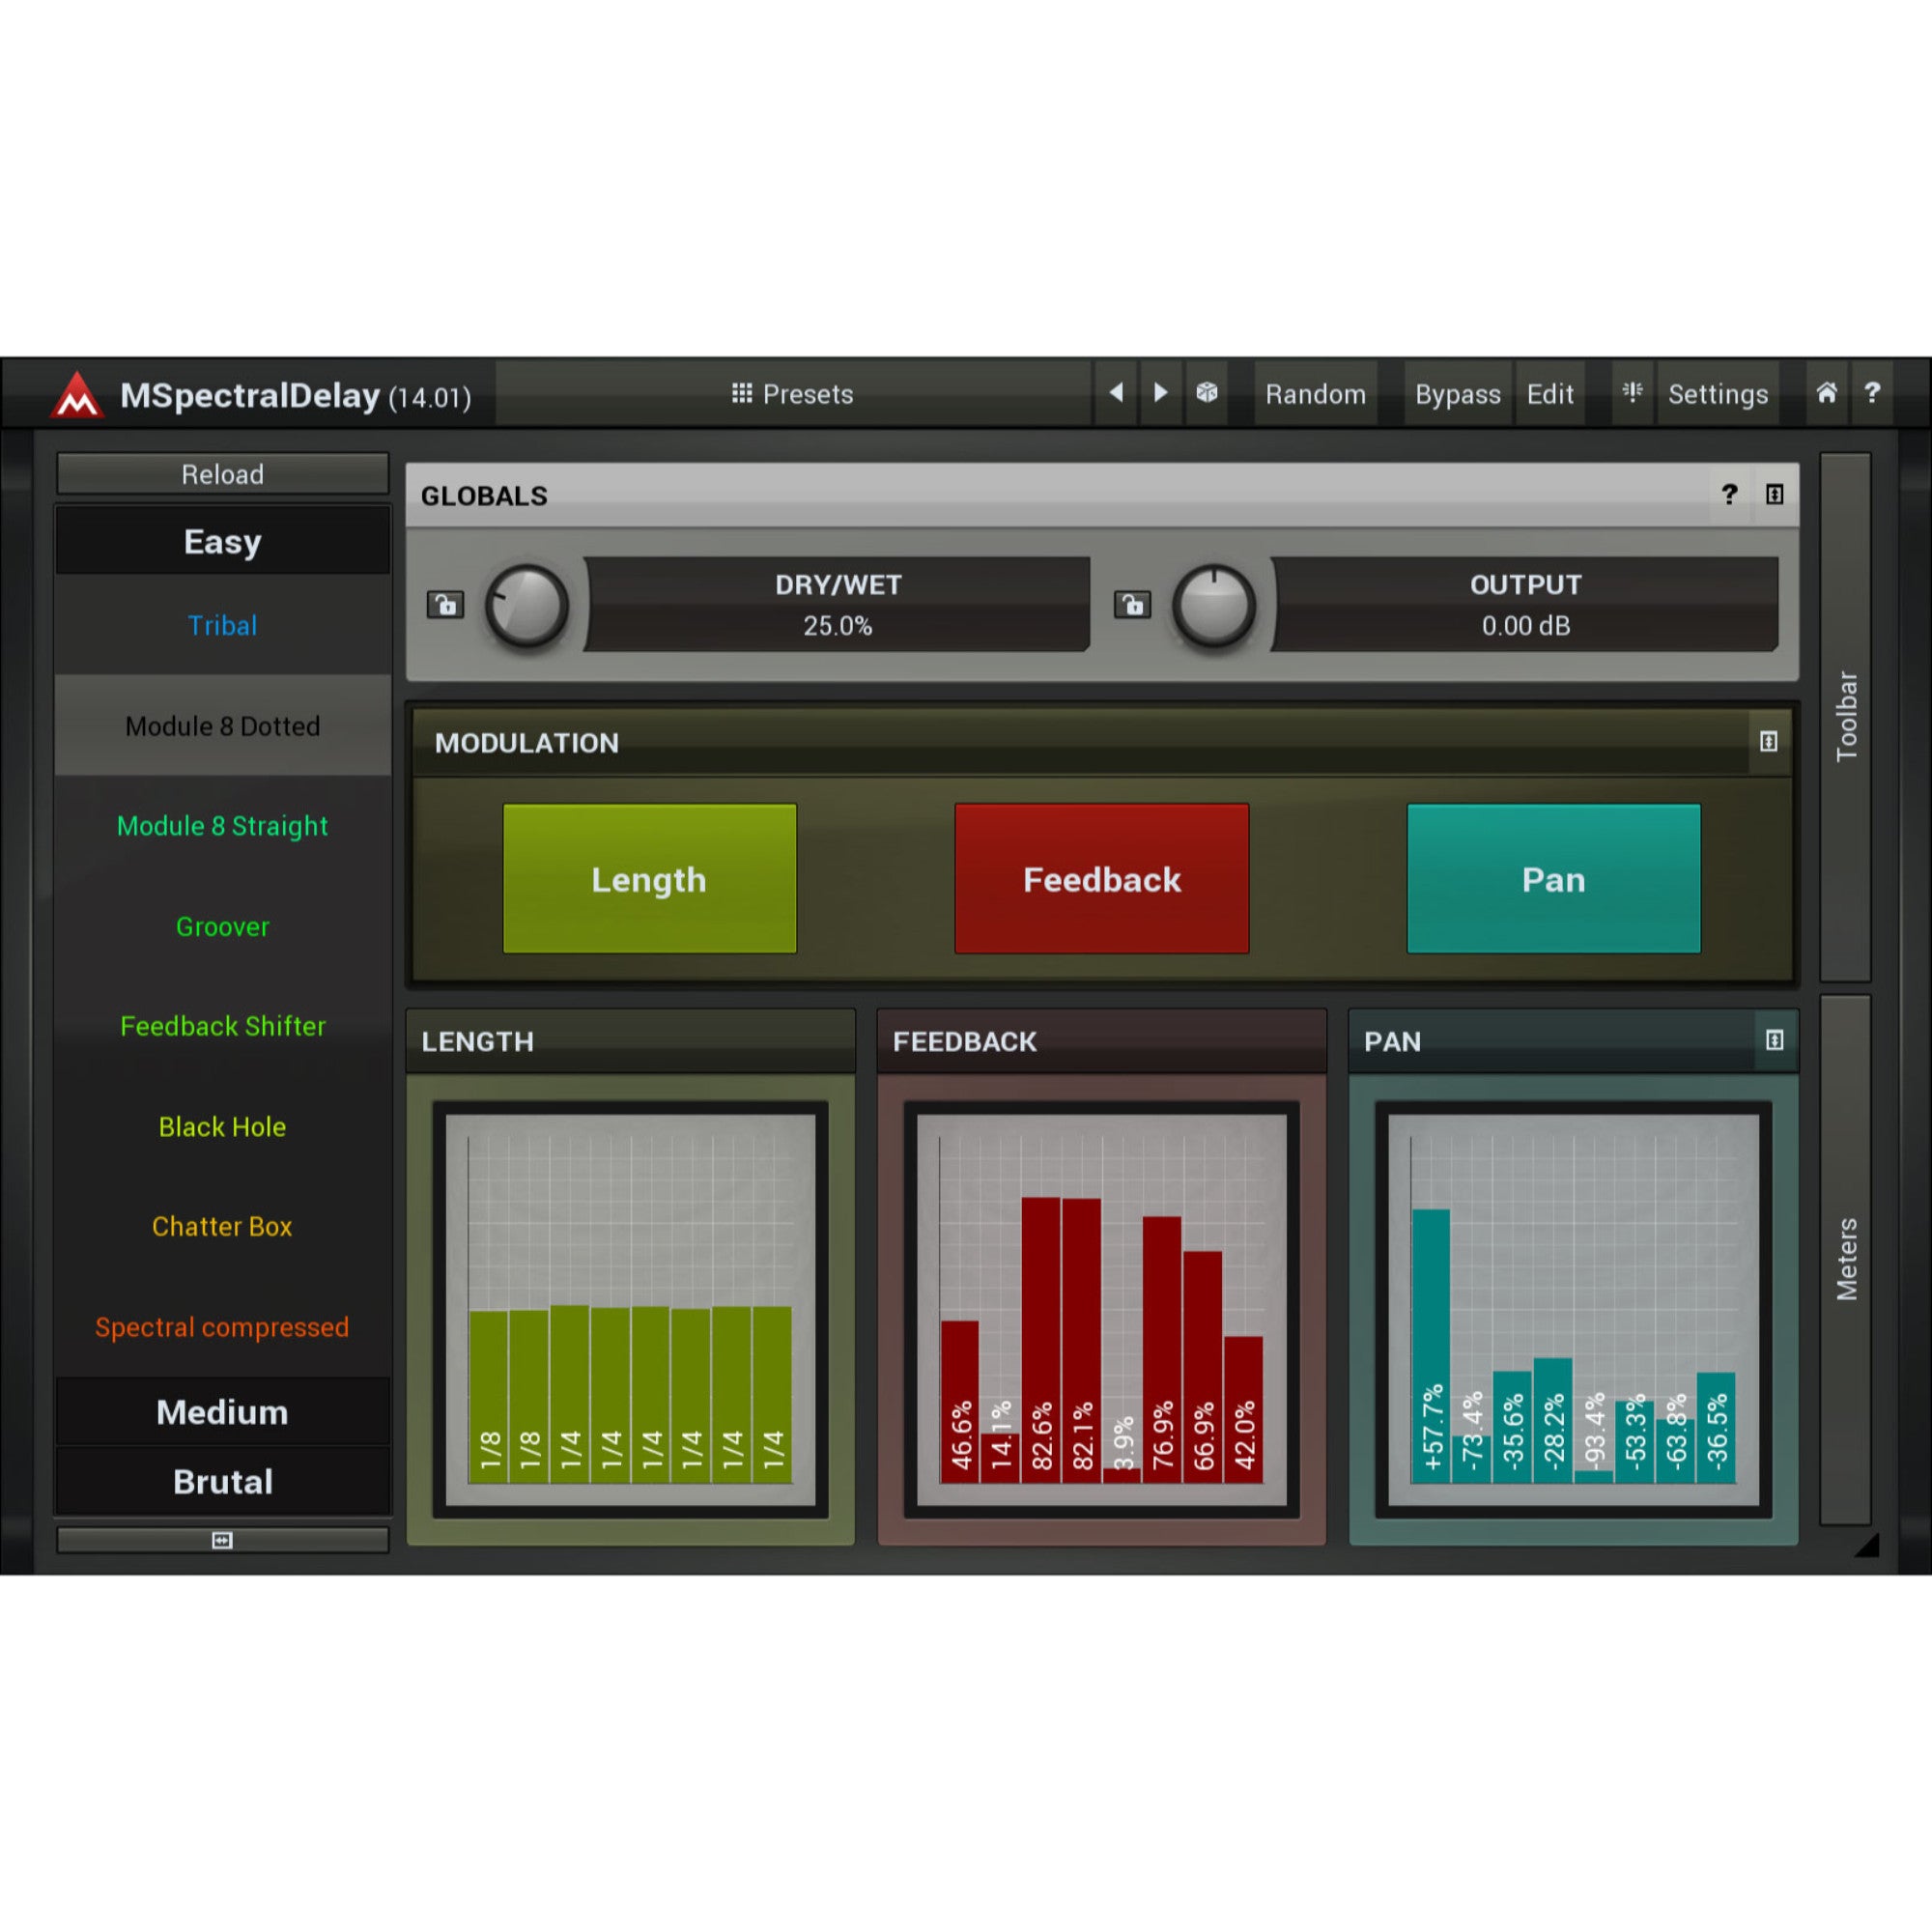Click the Pan bar labeled -36.5%
The width and height of the screenshot is (1932, 1932).
pyautogui.click(x=1716, y=1427)
